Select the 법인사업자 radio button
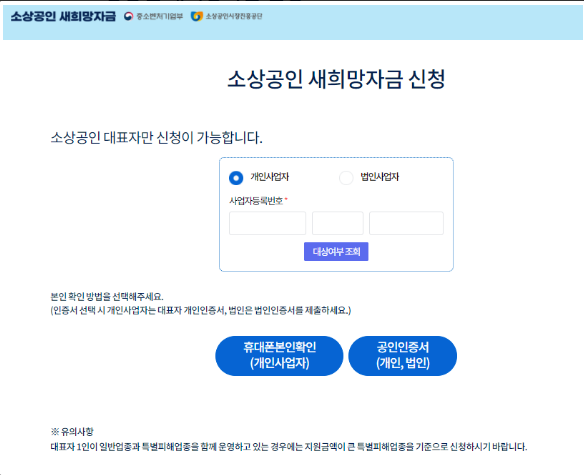Viewport: 584px width, 475px height. coord(346,178)
